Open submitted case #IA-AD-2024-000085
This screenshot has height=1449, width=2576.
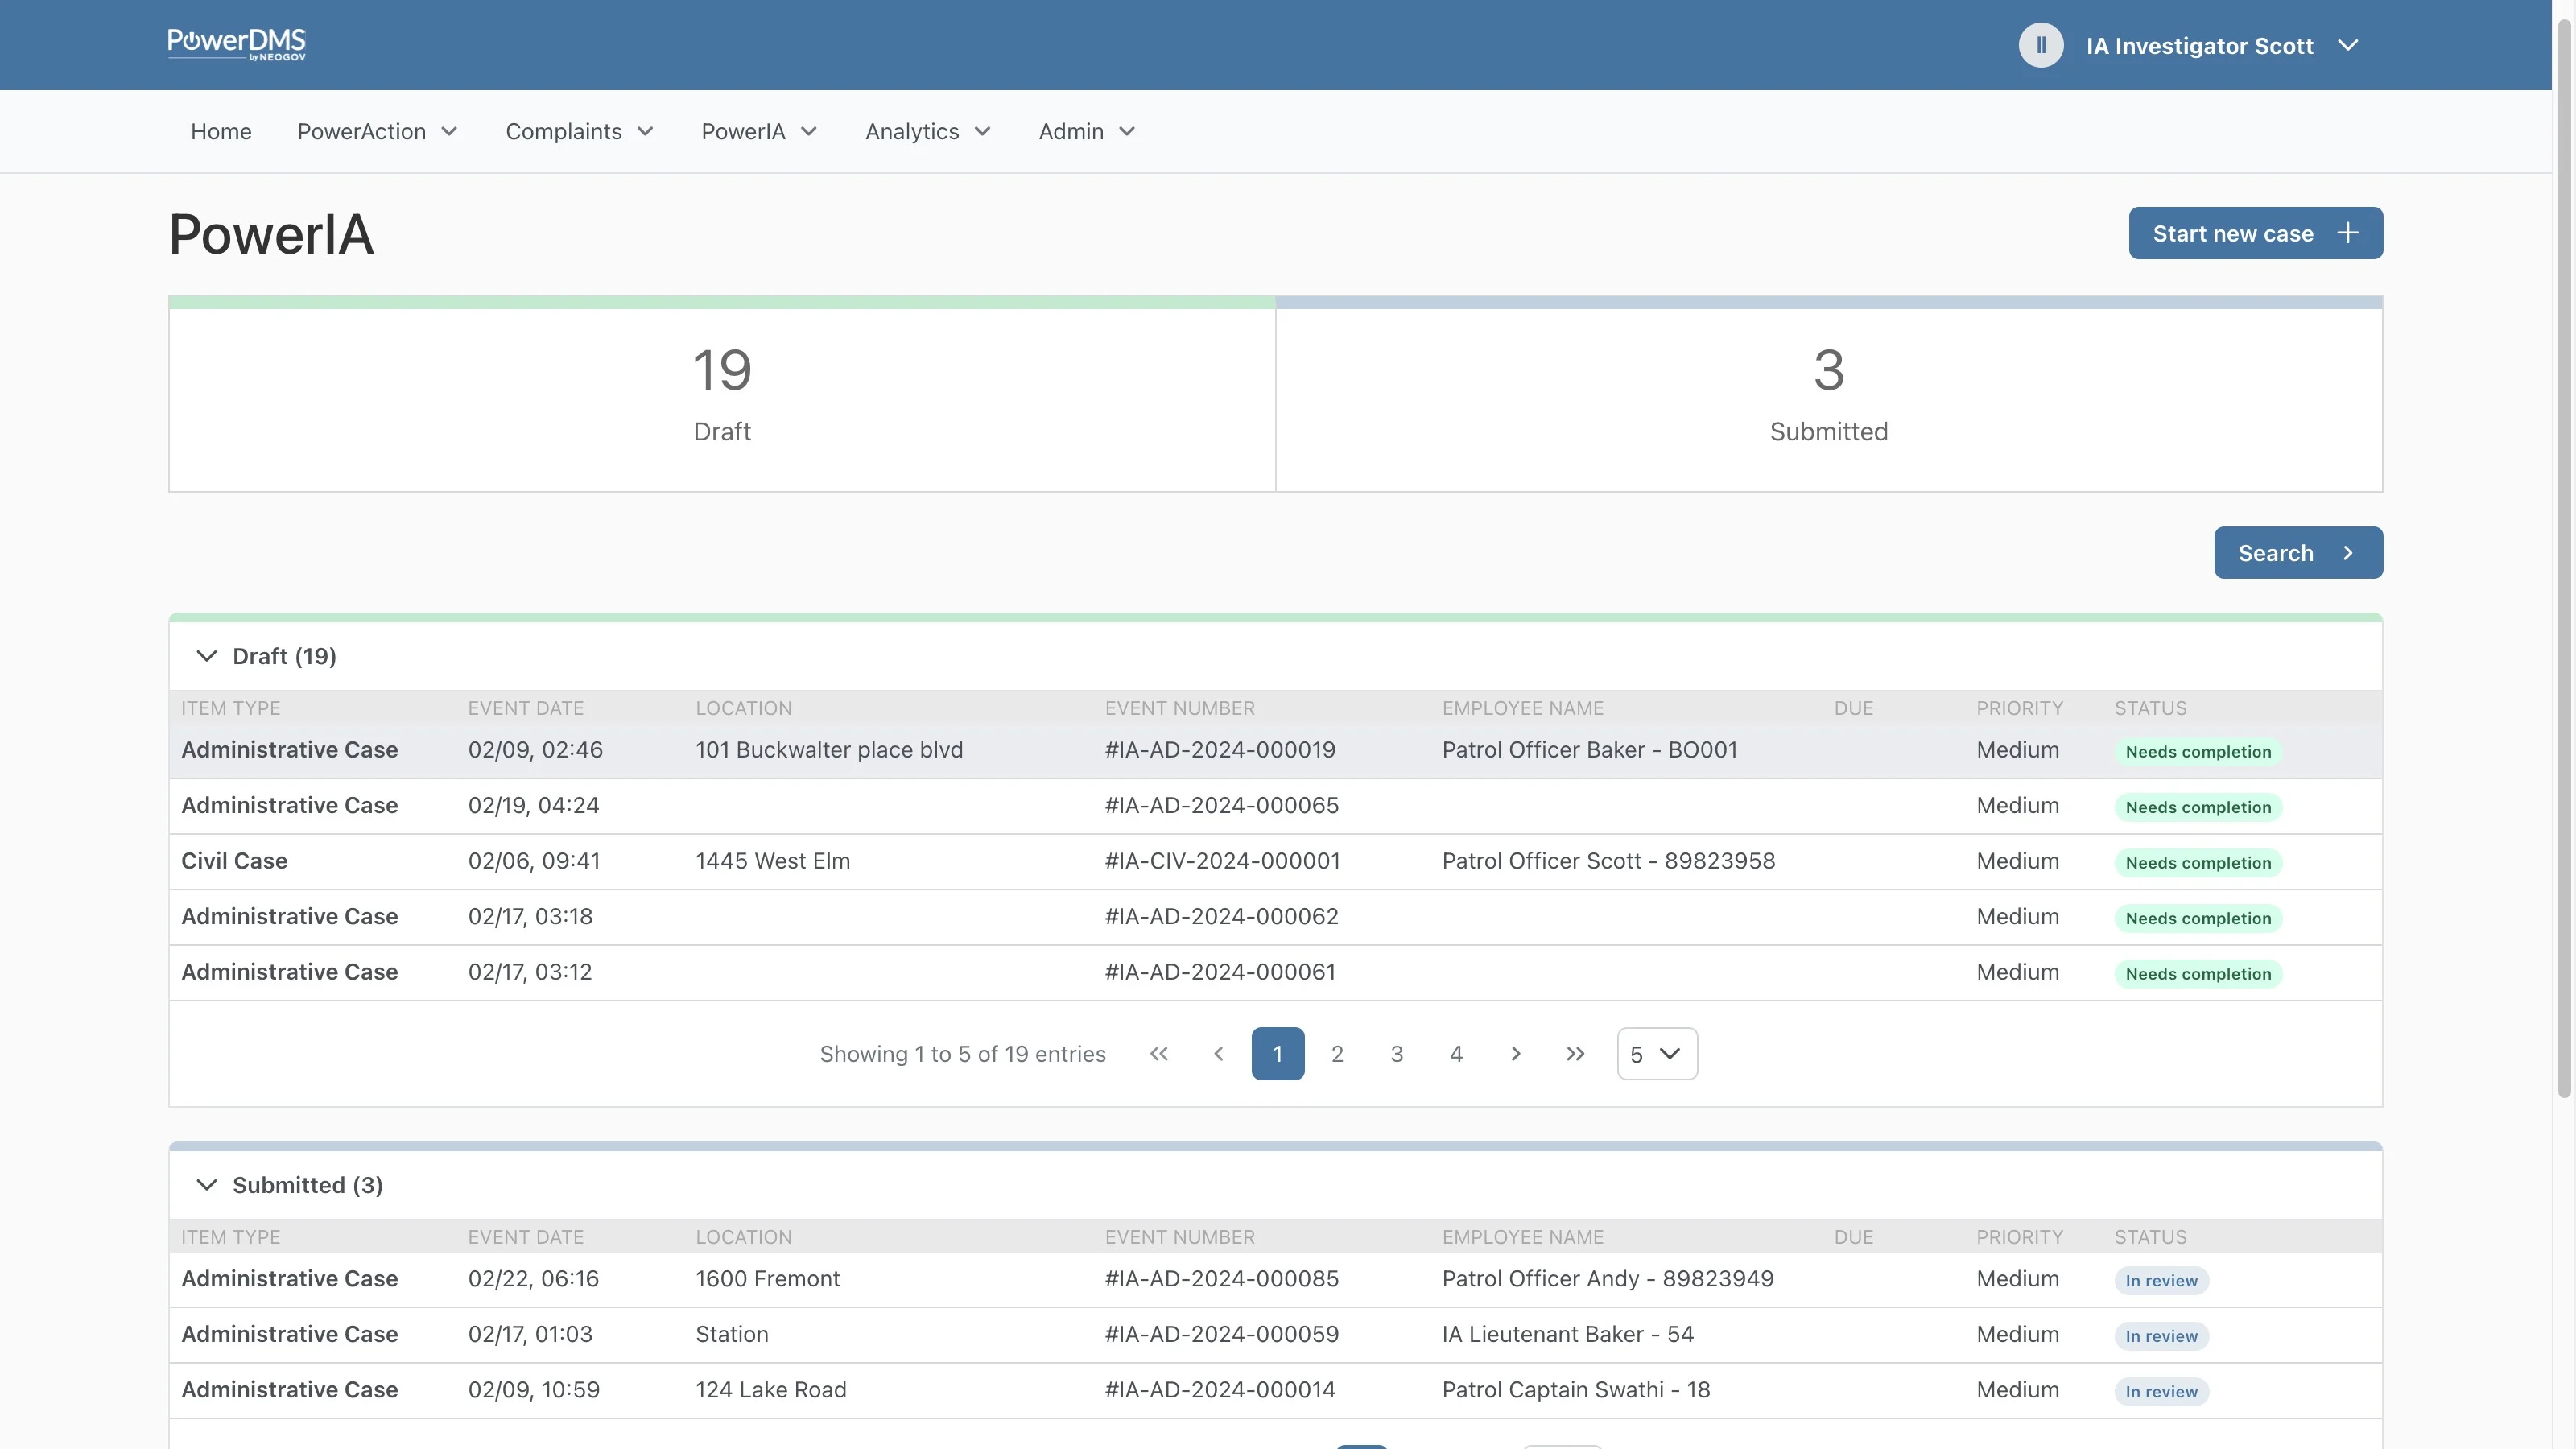[x=1275, y=1279]
